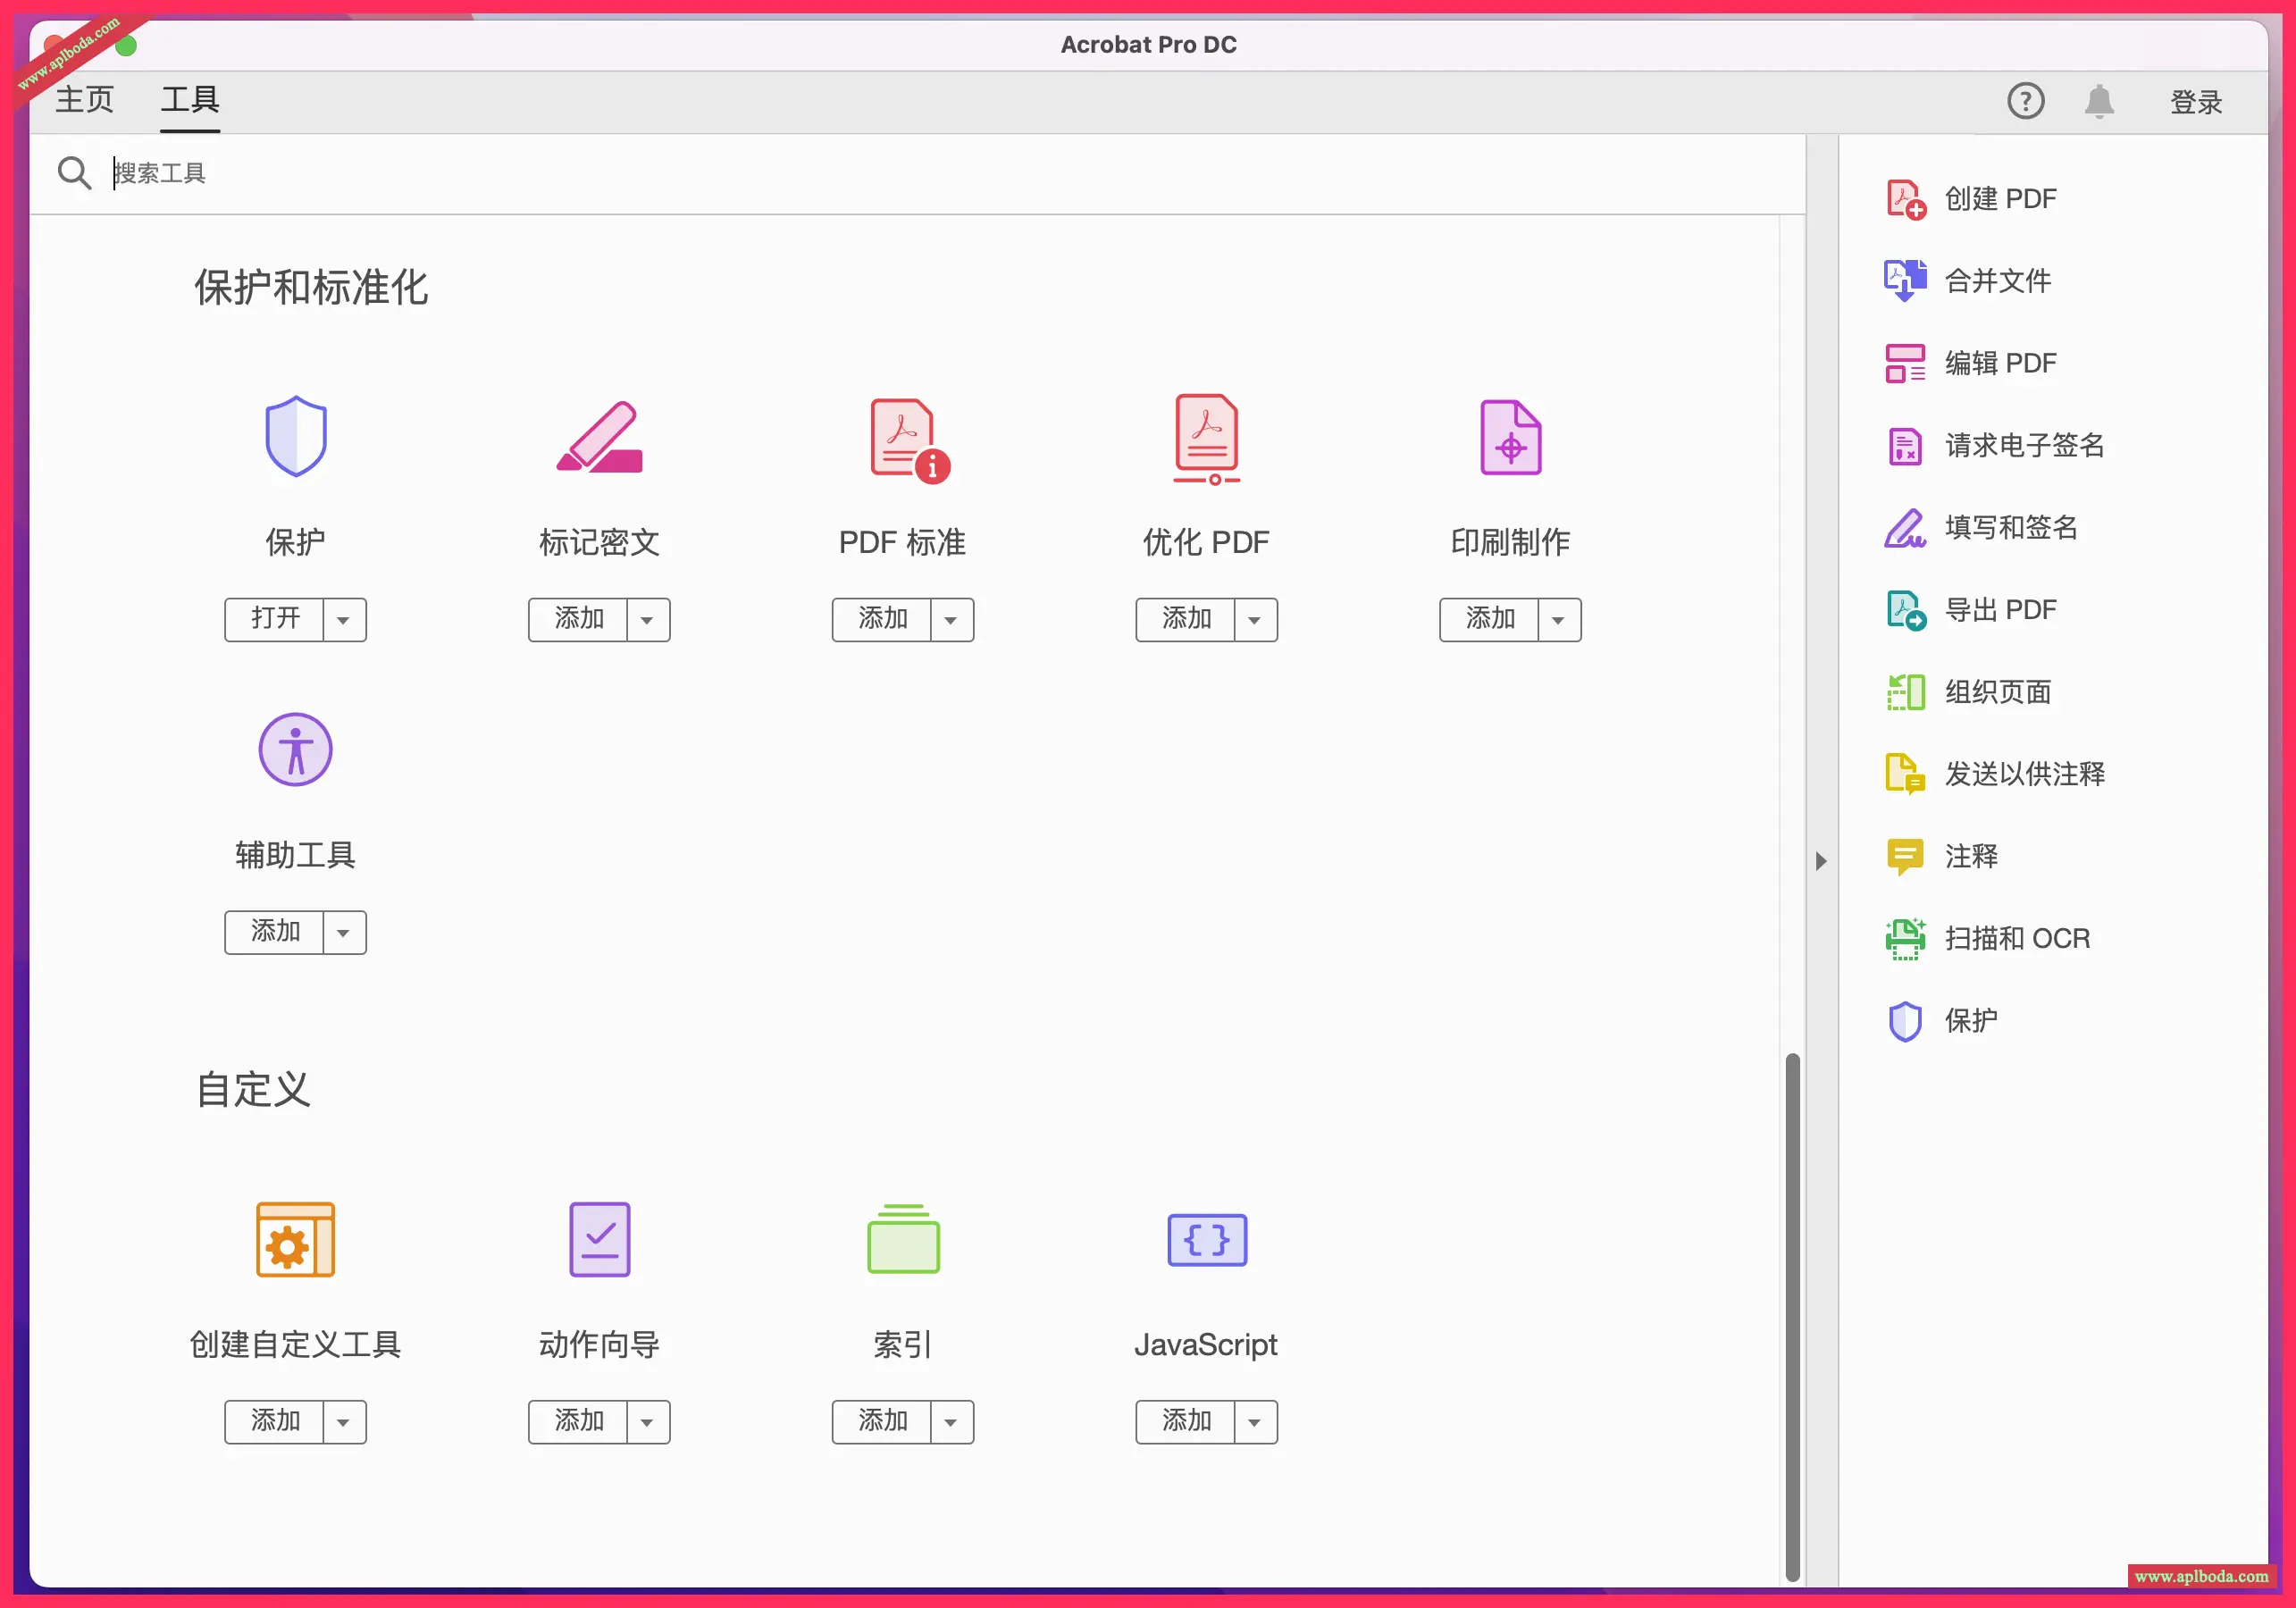Screen dimensions: 2296x1608
Task: Click the 登录 sign-in link
Action: coord(2195,102)
